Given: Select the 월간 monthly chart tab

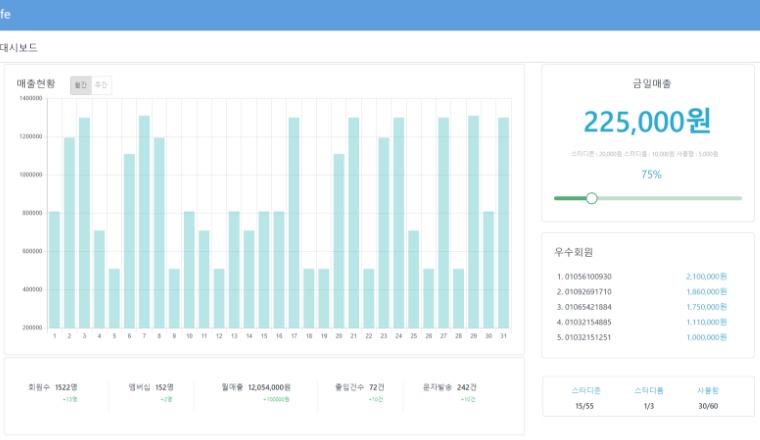Looking at the screenshot, I should tap(80, 85).
